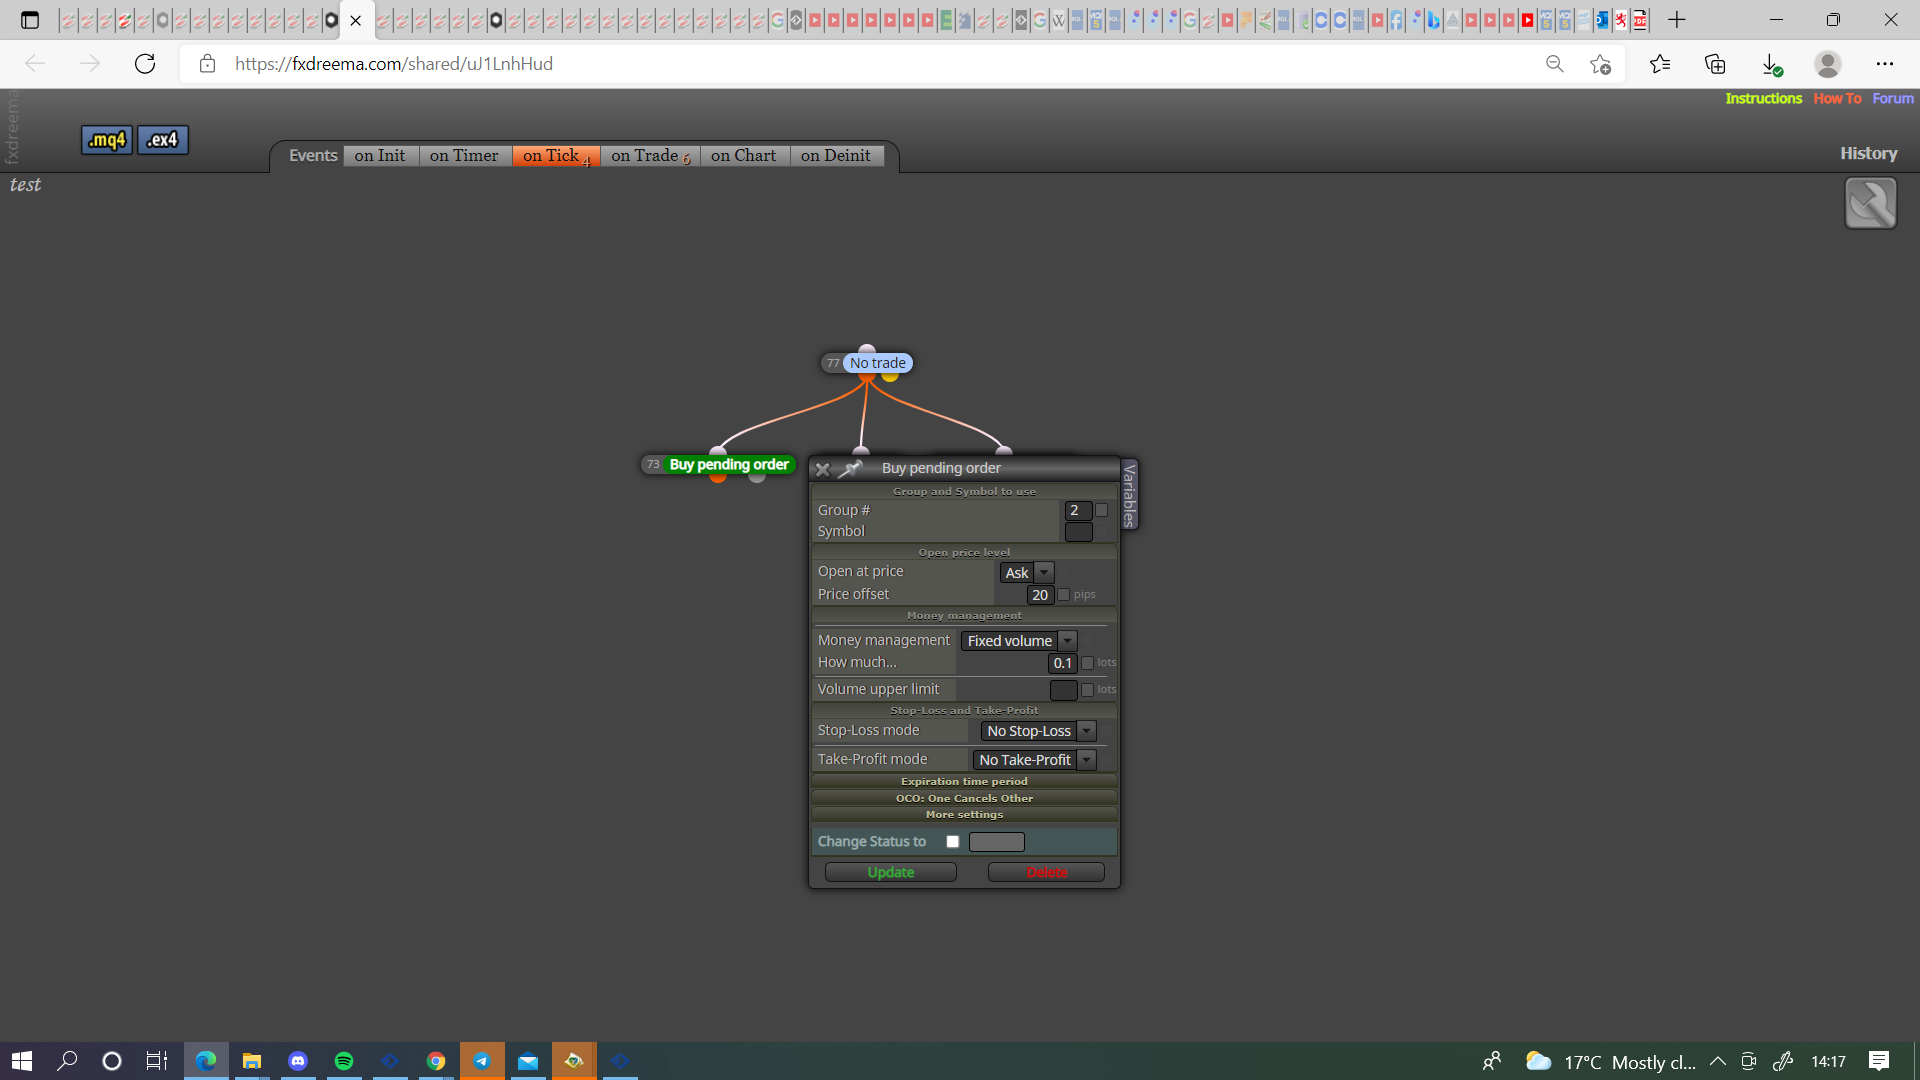
Task: Toggle the checkbox beside Group number
Action: pyautogui.click(x=1102, y=510)
